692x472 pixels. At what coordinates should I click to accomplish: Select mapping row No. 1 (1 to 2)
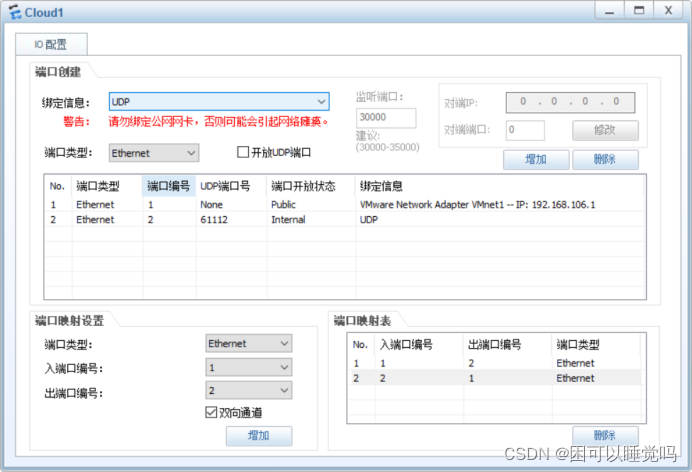(x=495, y=363)
